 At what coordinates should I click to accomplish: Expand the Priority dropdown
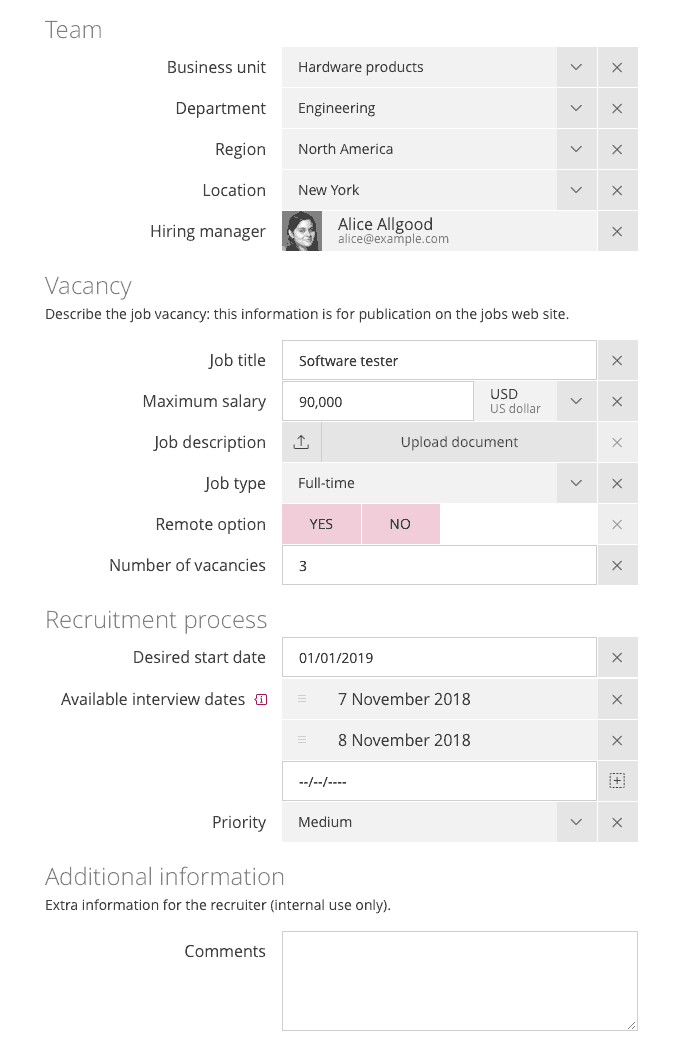point(576,821)
